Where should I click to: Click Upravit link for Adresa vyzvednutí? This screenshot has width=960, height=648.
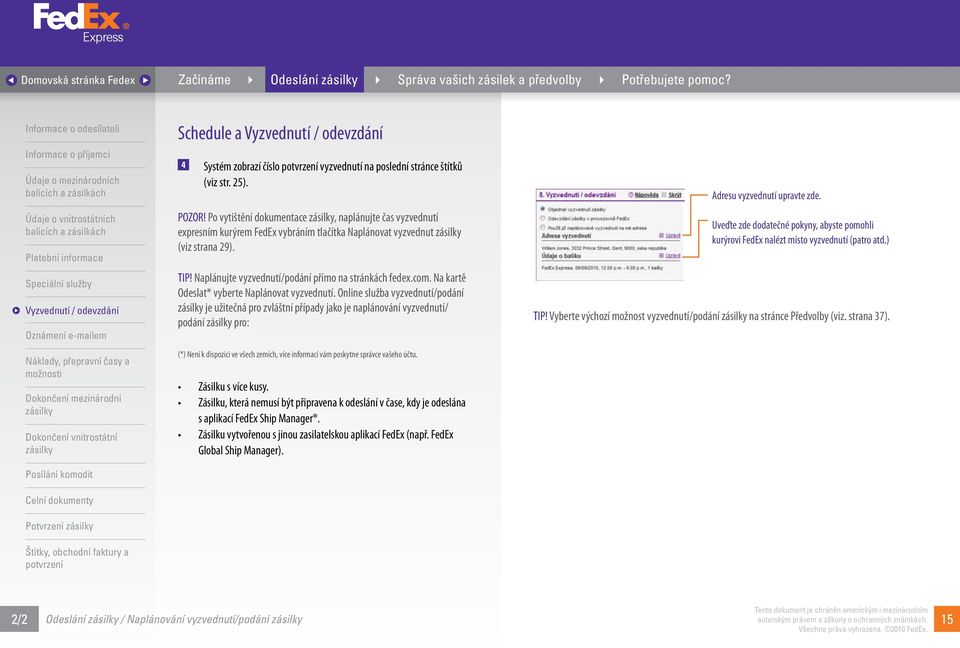pos(673,235)
